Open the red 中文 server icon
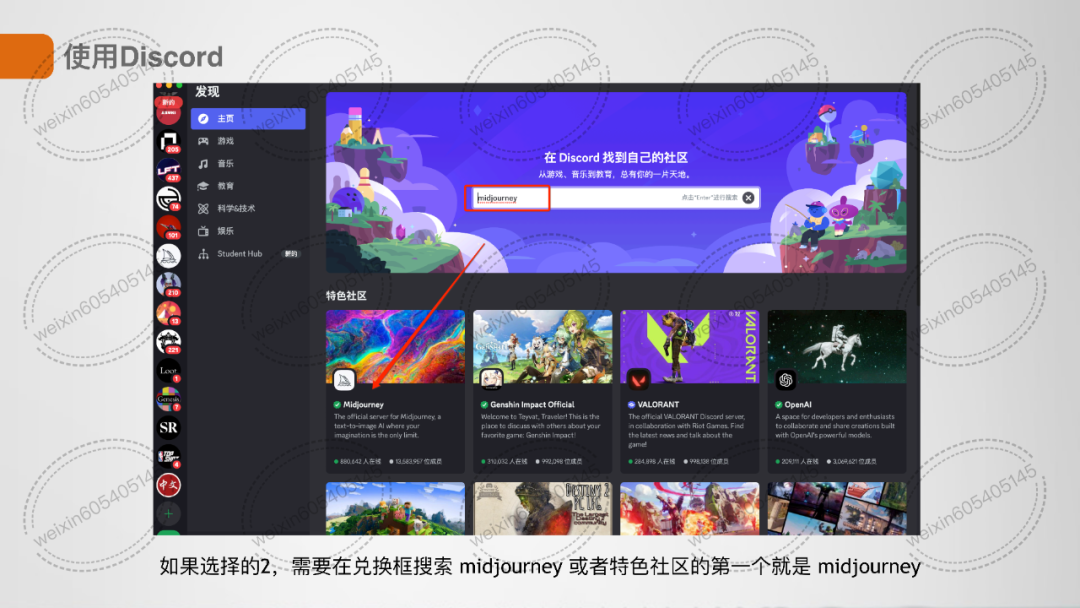 pos(168,485)
